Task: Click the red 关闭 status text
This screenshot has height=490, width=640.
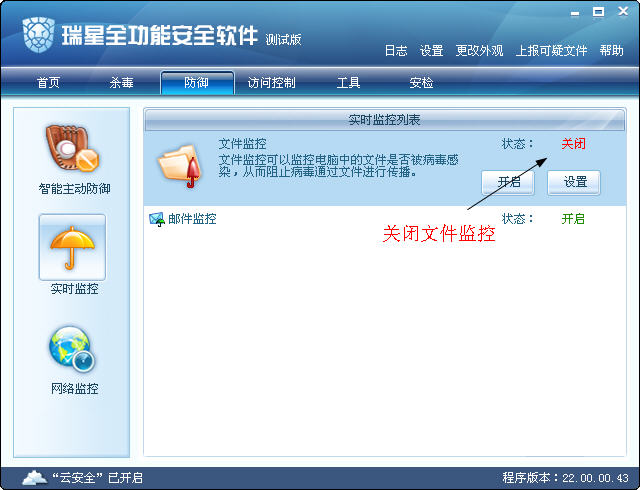Action: click(573, 144)
